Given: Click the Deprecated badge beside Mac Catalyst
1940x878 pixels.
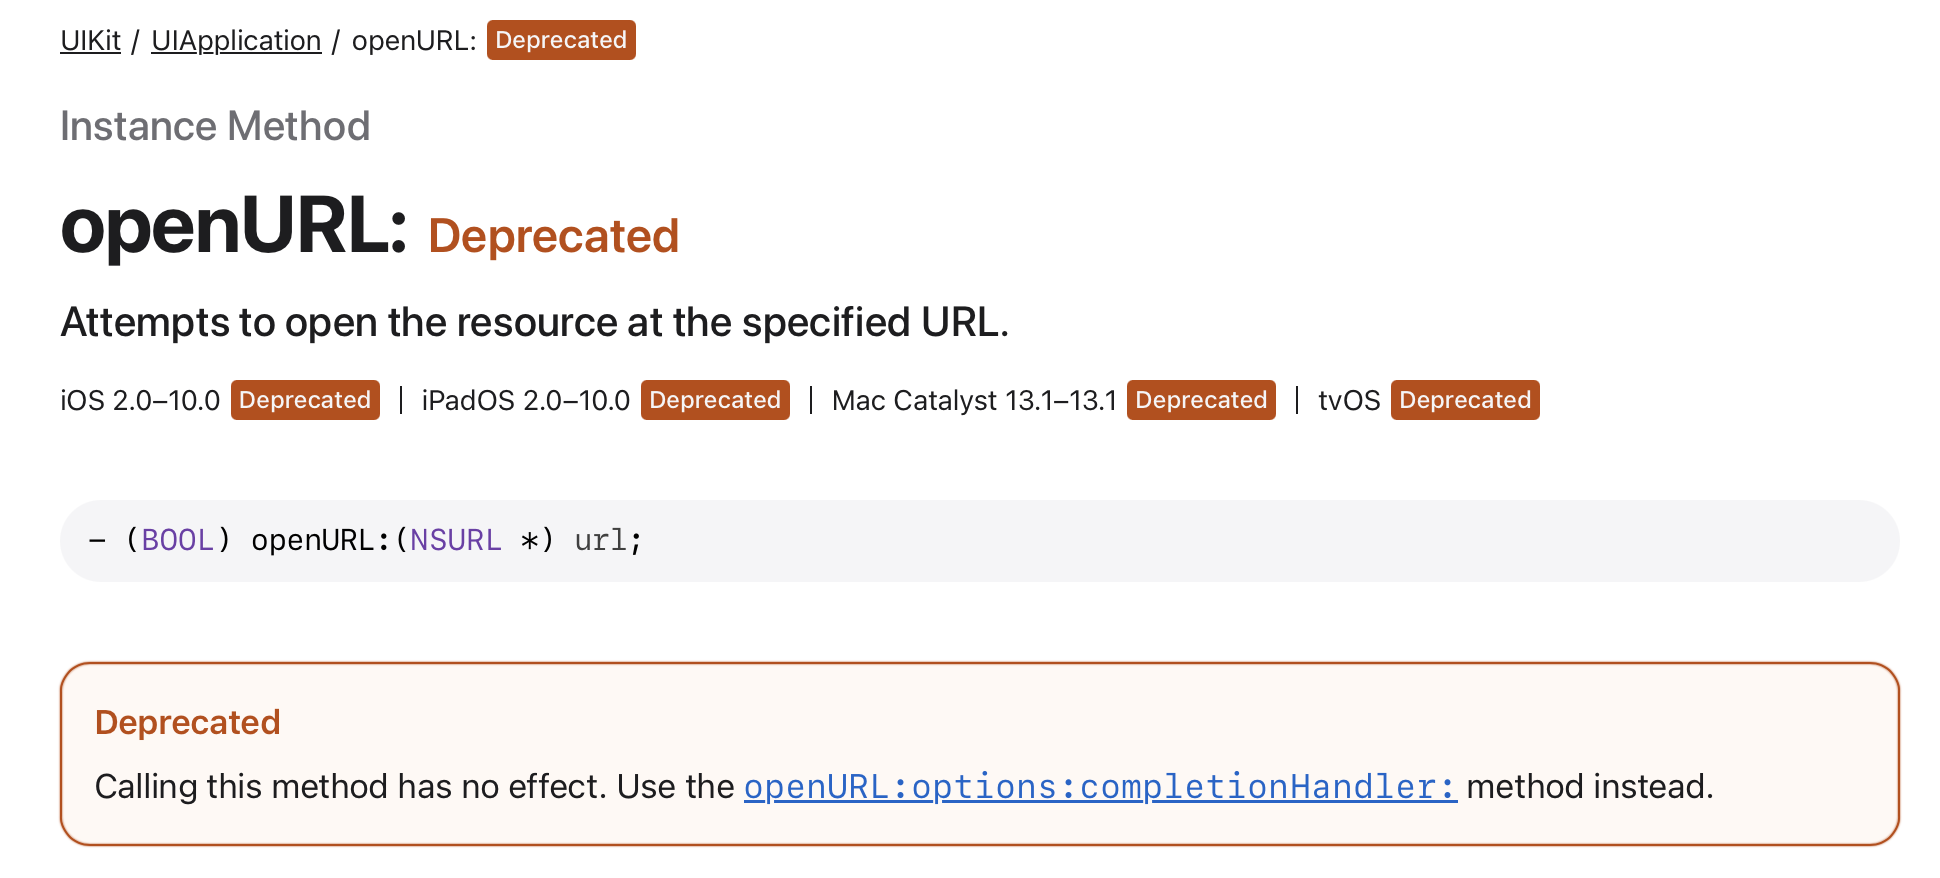Looking at the screenshot, I should point(1201,400).
